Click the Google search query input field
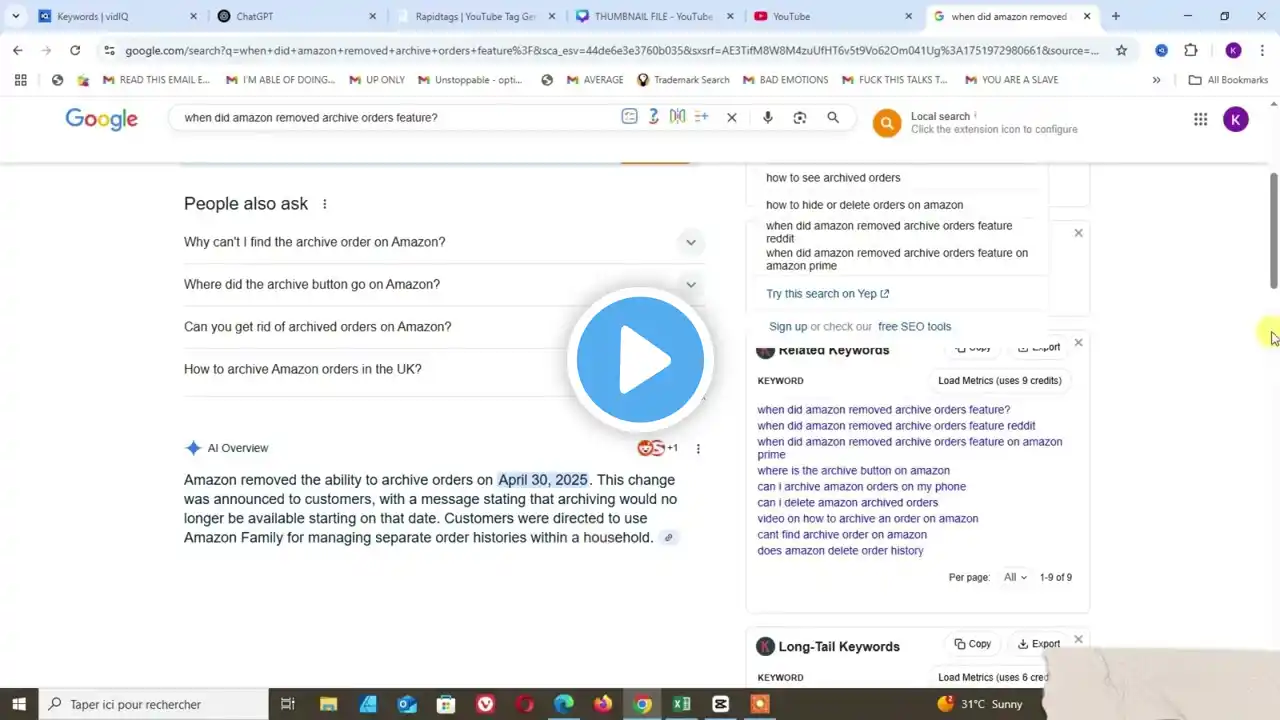This screenshot has height=720, width=1280. coord(395,118)
